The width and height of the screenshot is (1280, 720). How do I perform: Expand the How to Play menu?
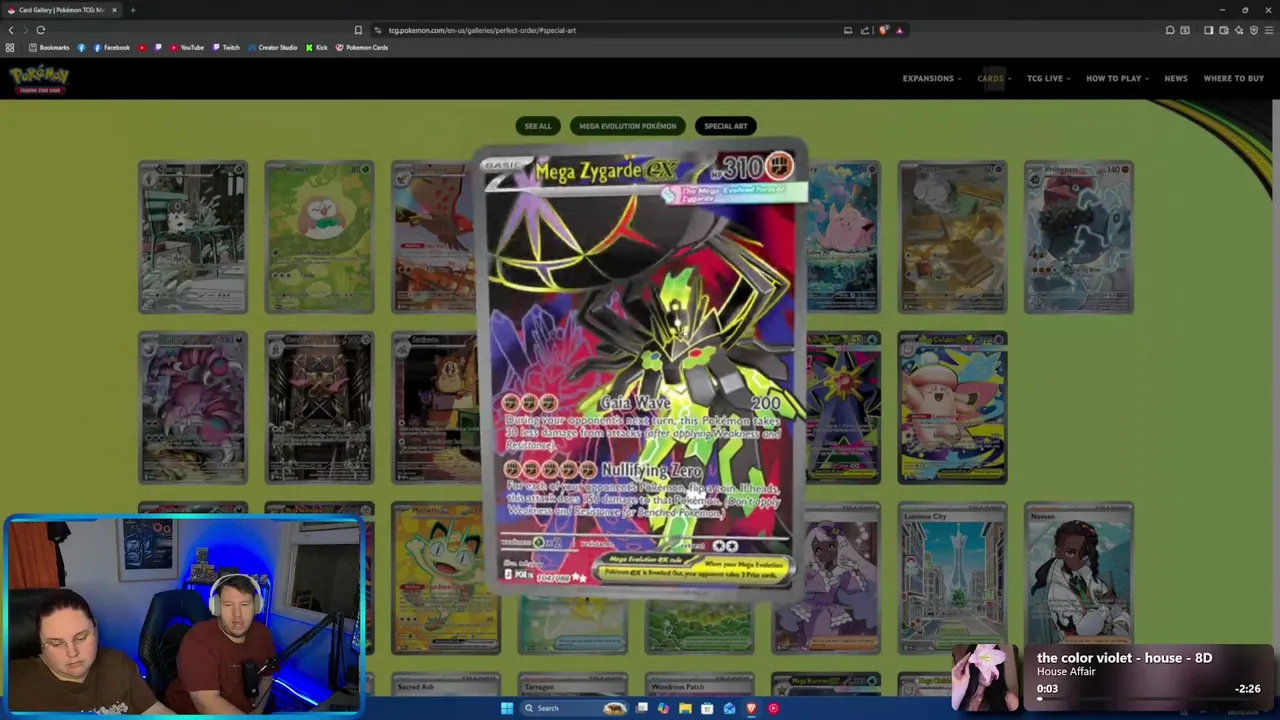(1117, 78)
